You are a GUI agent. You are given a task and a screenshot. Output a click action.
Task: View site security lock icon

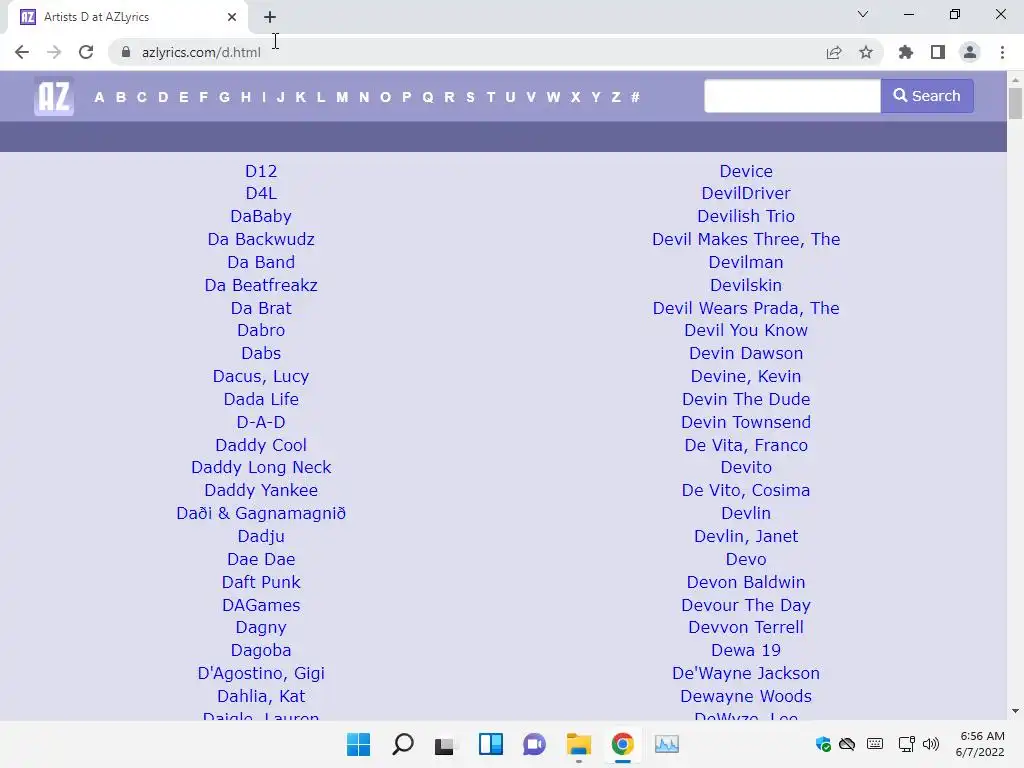(126, 52)
